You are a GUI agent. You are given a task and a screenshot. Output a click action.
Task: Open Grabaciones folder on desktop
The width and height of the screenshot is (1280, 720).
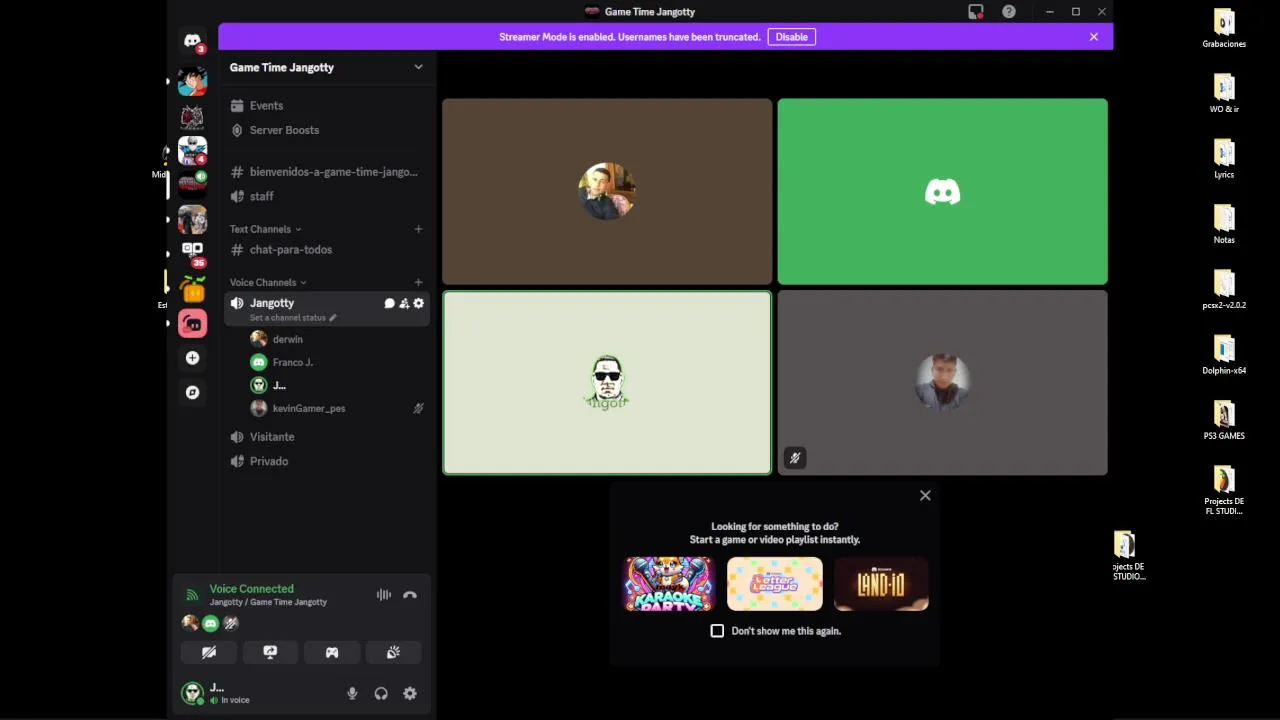(x=1224, y=29)
